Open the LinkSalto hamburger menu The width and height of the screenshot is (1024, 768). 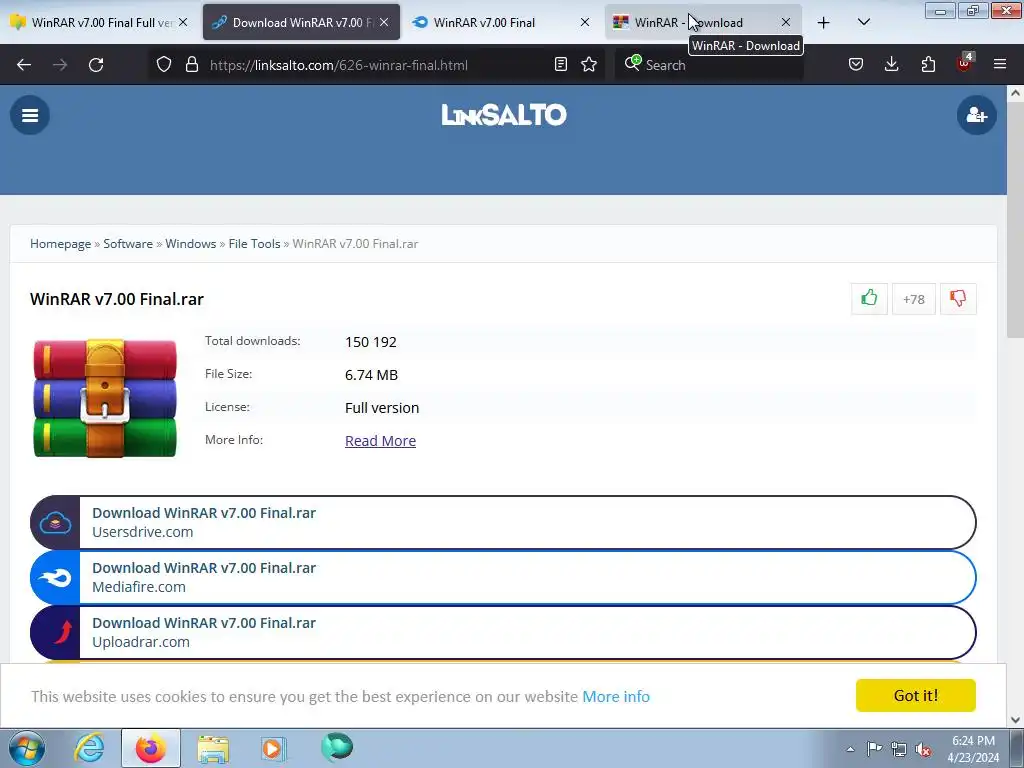(x=30, y=116)
